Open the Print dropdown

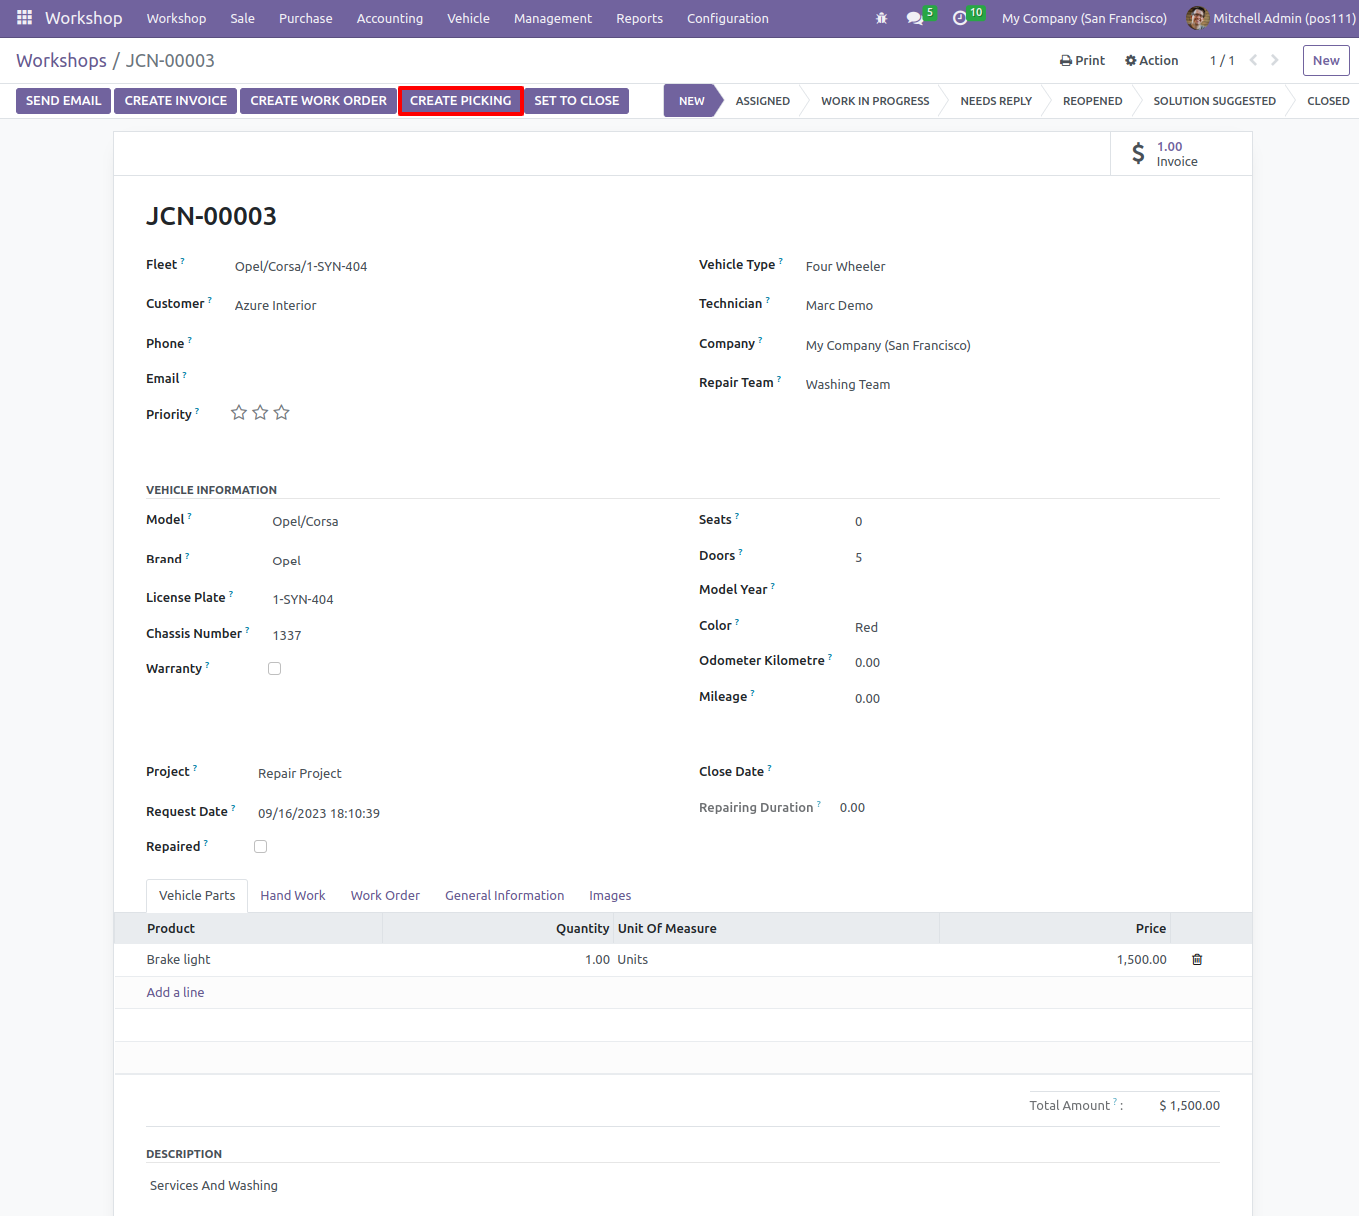[x=1082, y=60]
